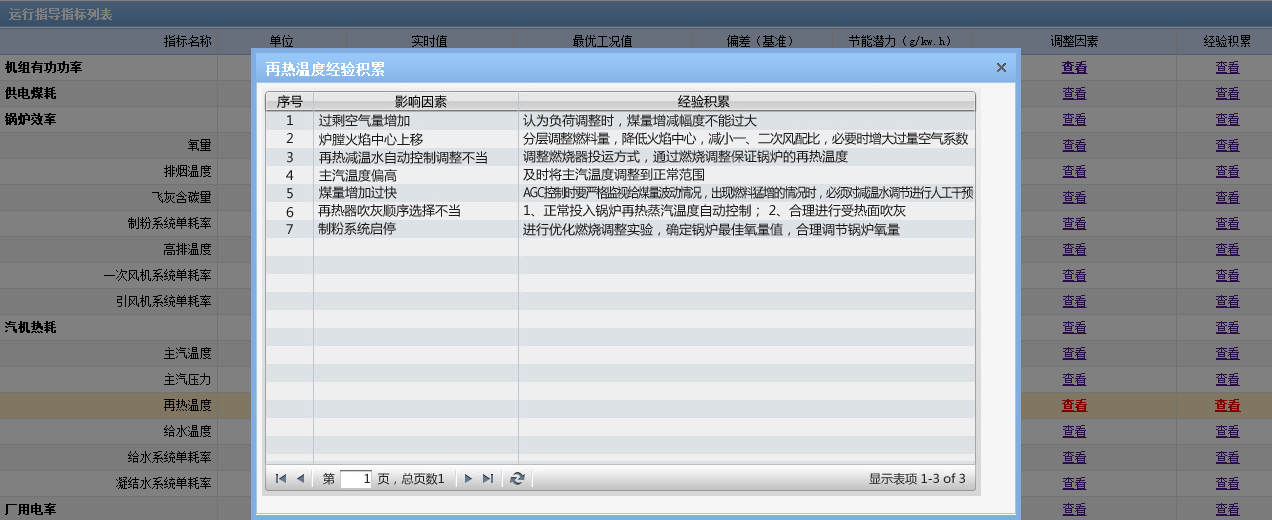This screenshot has width=1272, height=520.
Task: Go to the next page of the grid
Action: pyautogui.click(x=468, y=479)
